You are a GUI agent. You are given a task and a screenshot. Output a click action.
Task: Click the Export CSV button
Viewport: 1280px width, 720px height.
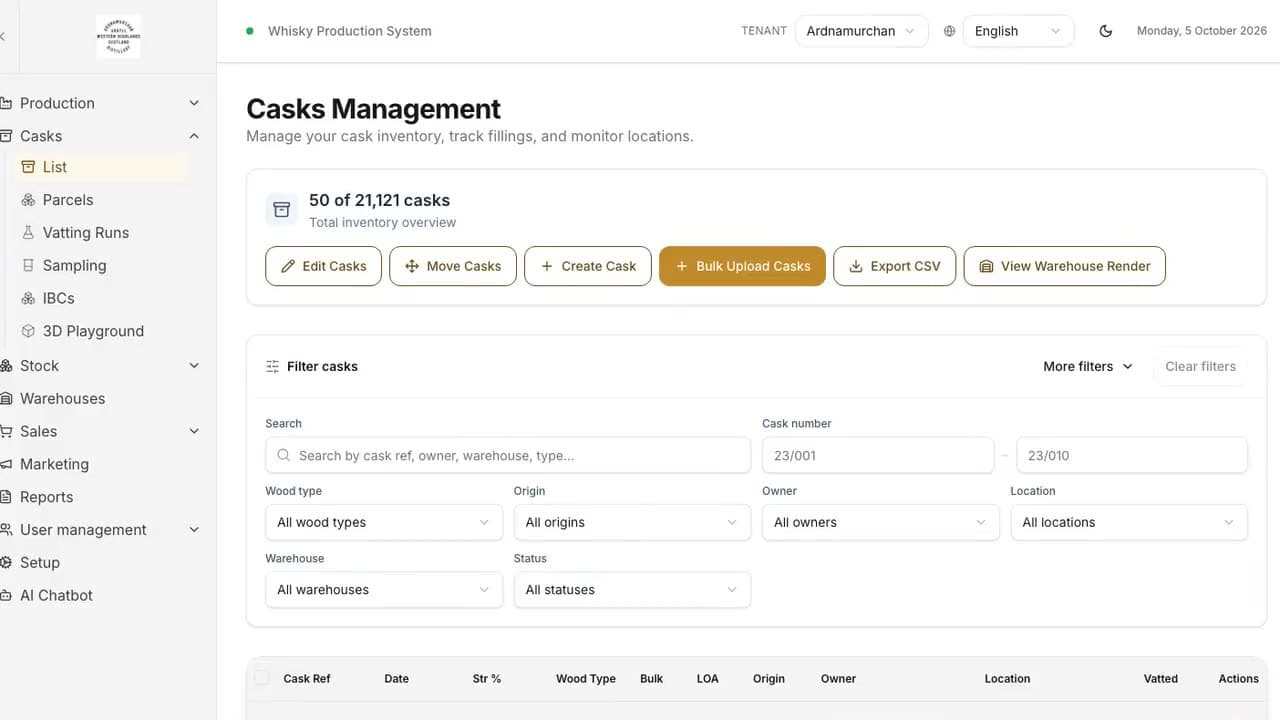(x=894, y=266)
